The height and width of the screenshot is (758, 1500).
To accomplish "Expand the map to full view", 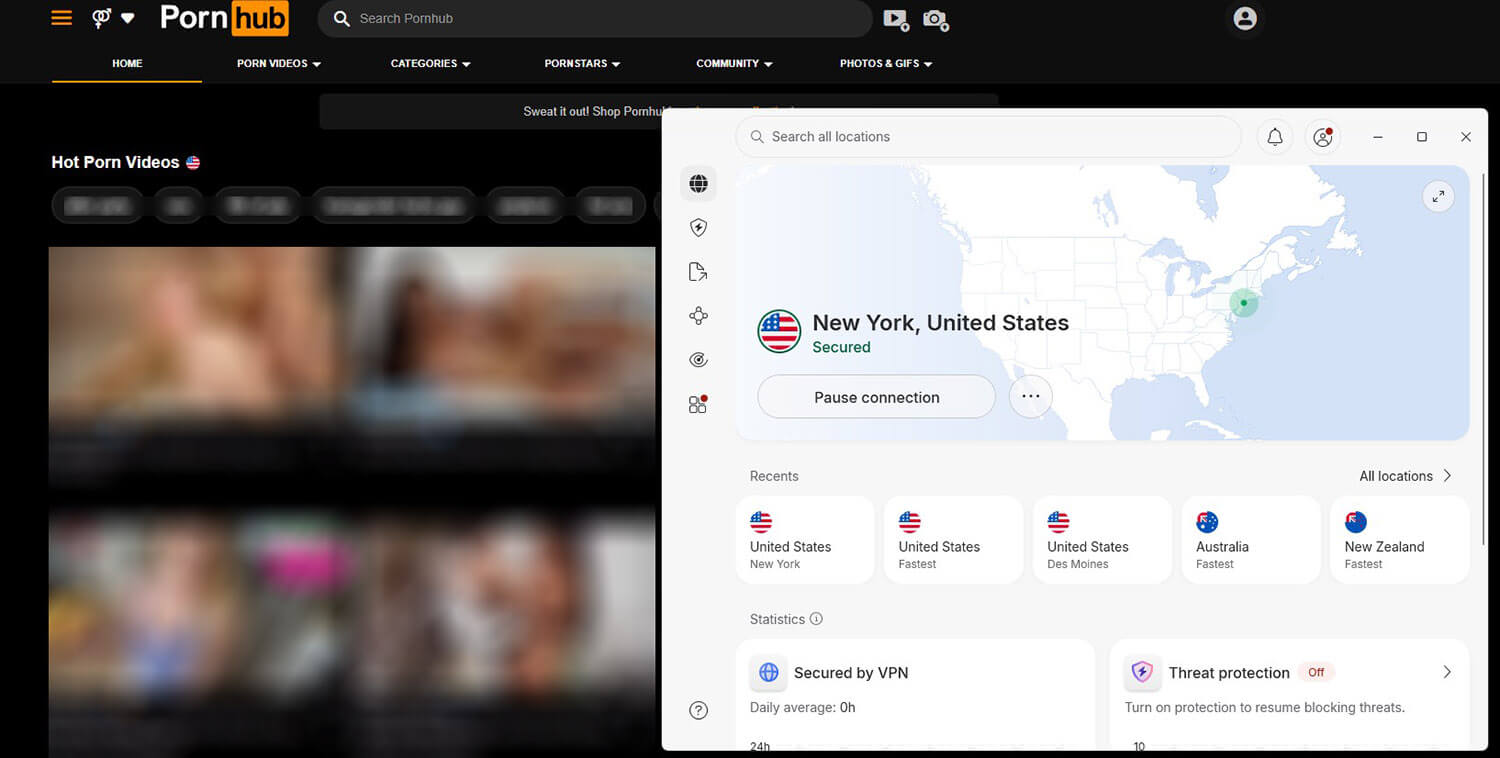I will (1438, 196).
